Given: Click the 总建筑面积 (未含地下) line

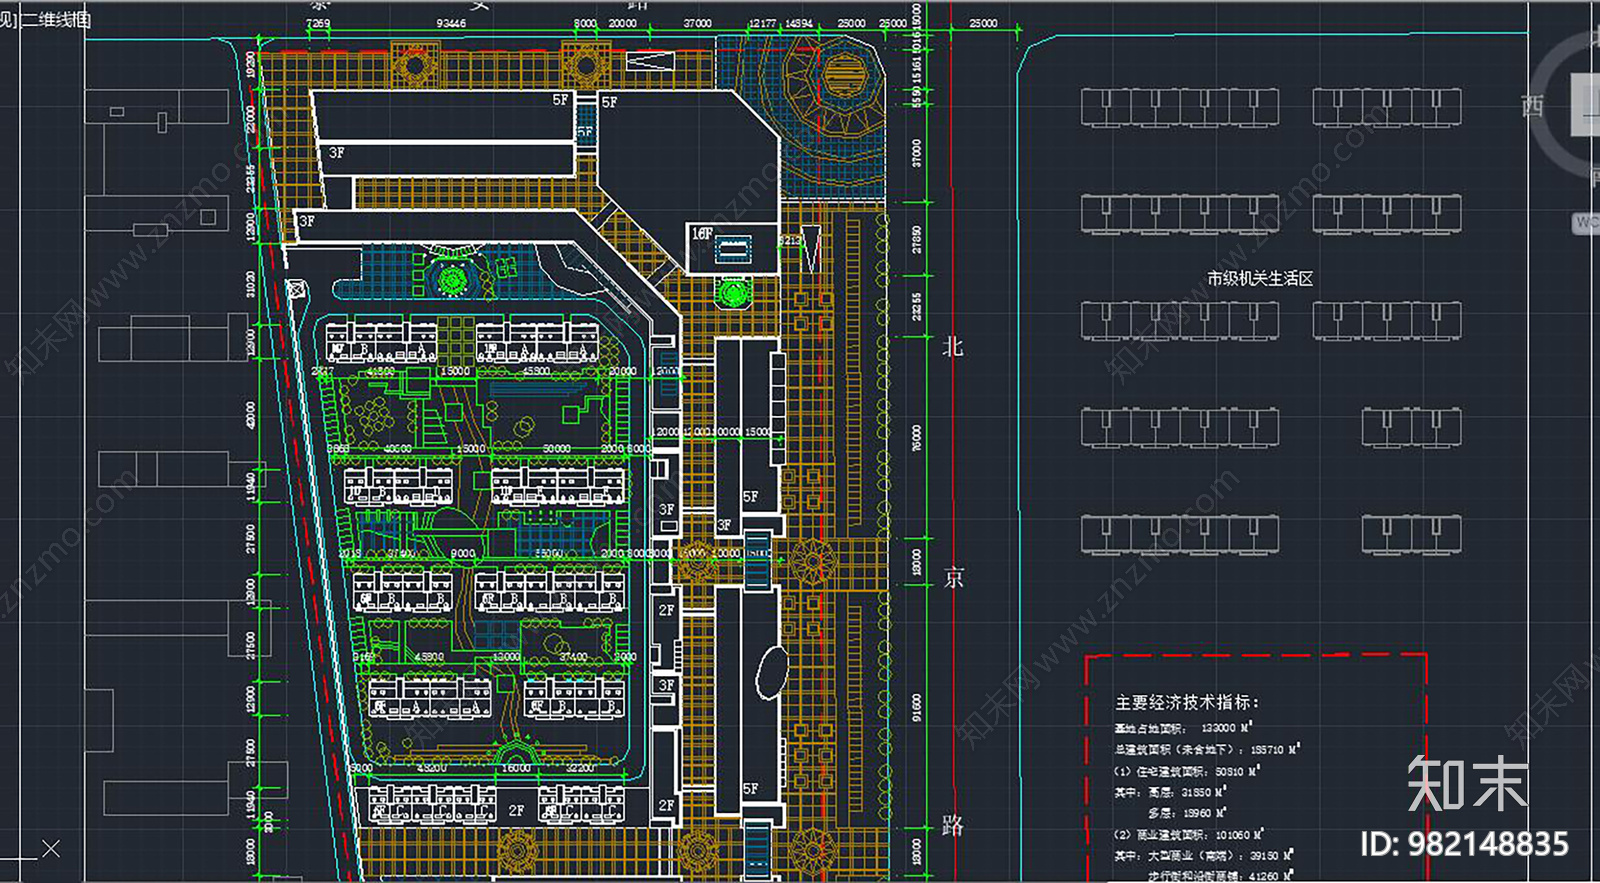Looking at the screenshot, I should (x=1207, y=749).
